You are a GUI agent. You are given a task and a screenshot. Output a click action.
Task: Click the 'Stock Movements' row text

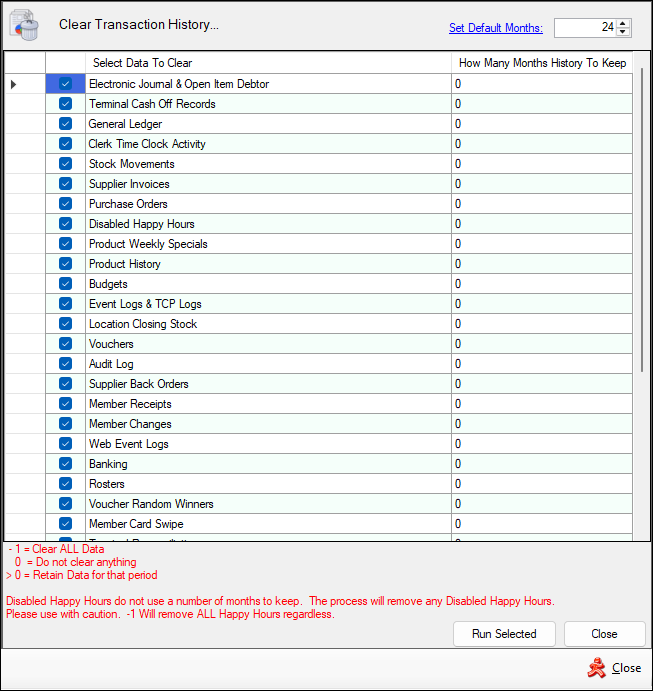click(x=132, y=164)
